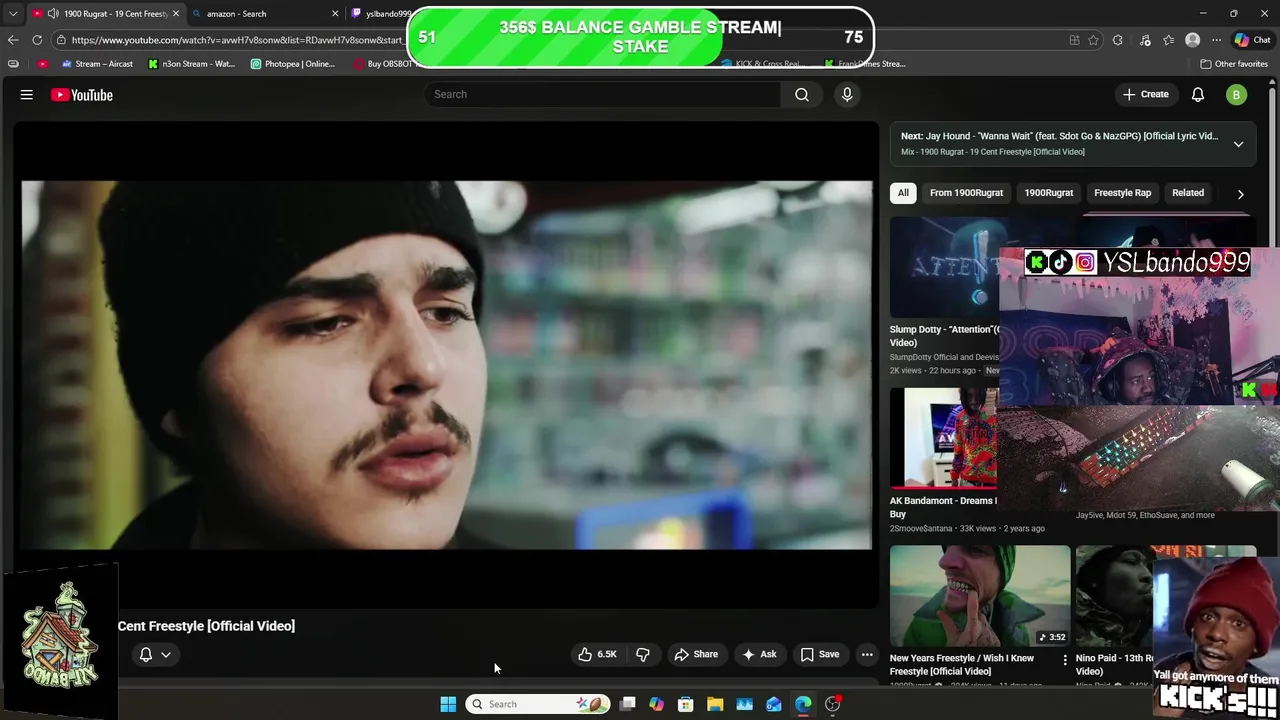Open Outlook from the taskbar
Screen dimensions: 1280x720
[x=774, y=704]
